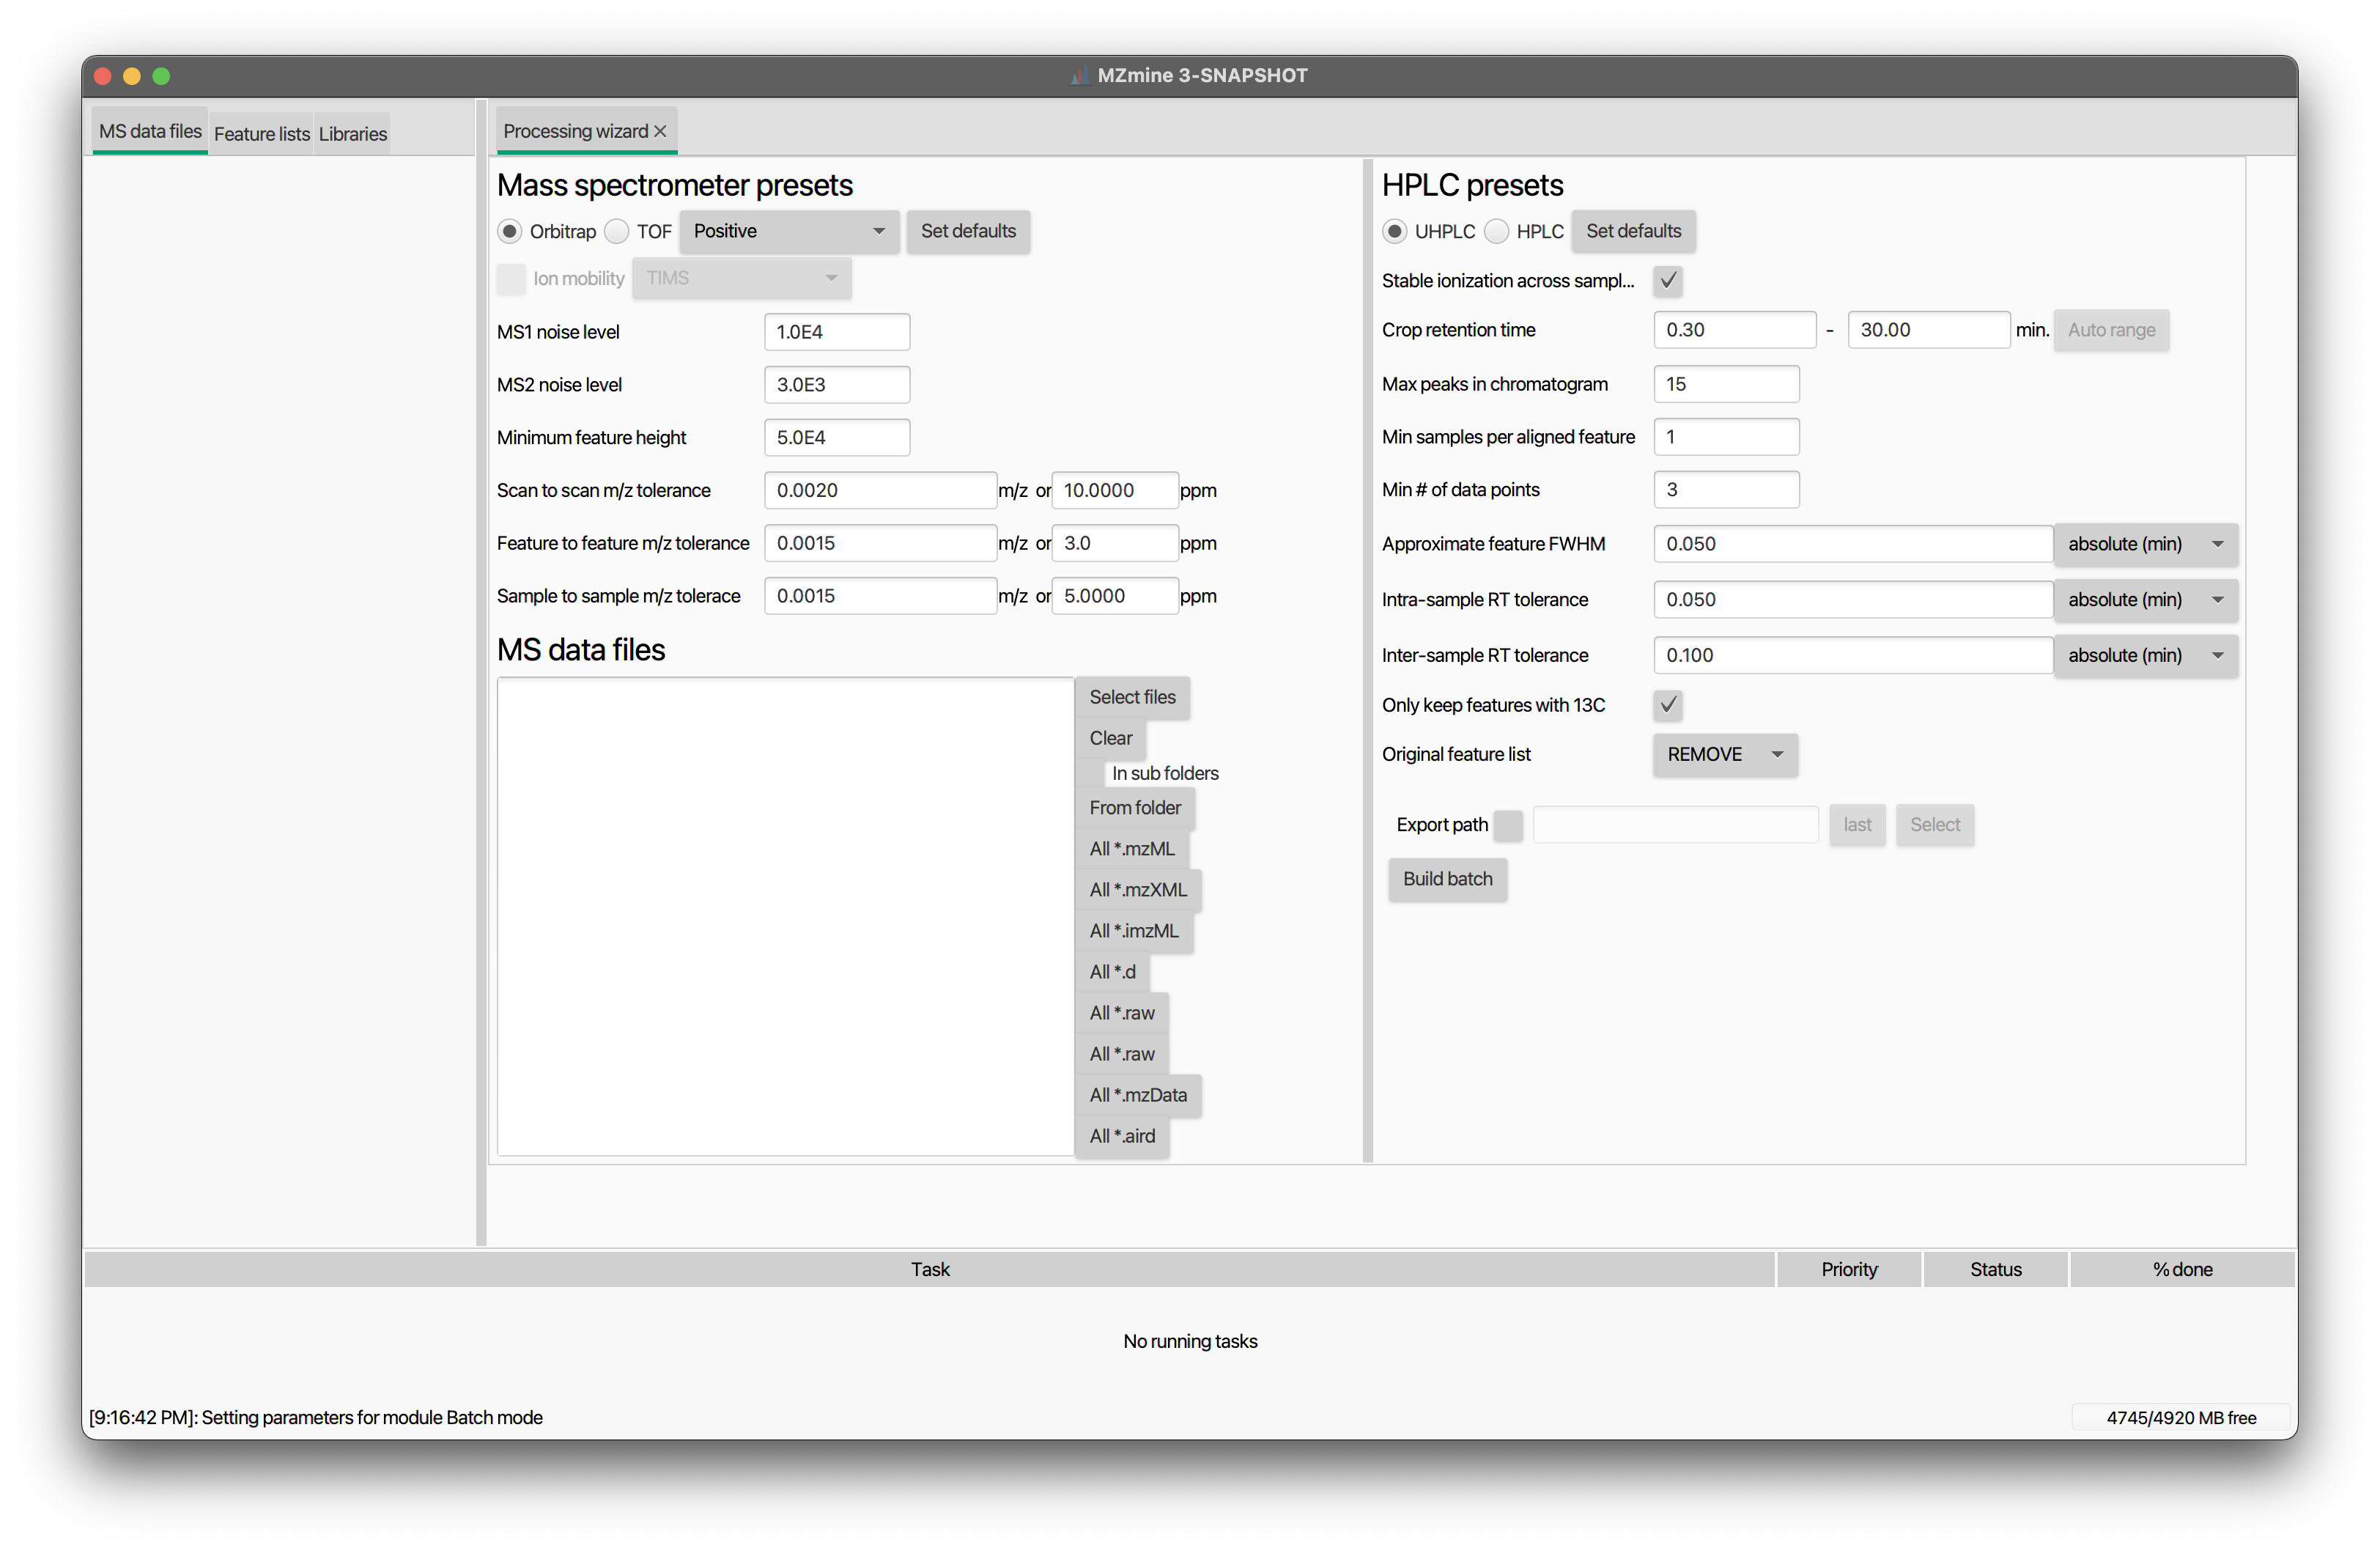Screen dimensions: 2380x1548
Task: Switch to the Feature lists tab
Action: (x=262, y=133)
